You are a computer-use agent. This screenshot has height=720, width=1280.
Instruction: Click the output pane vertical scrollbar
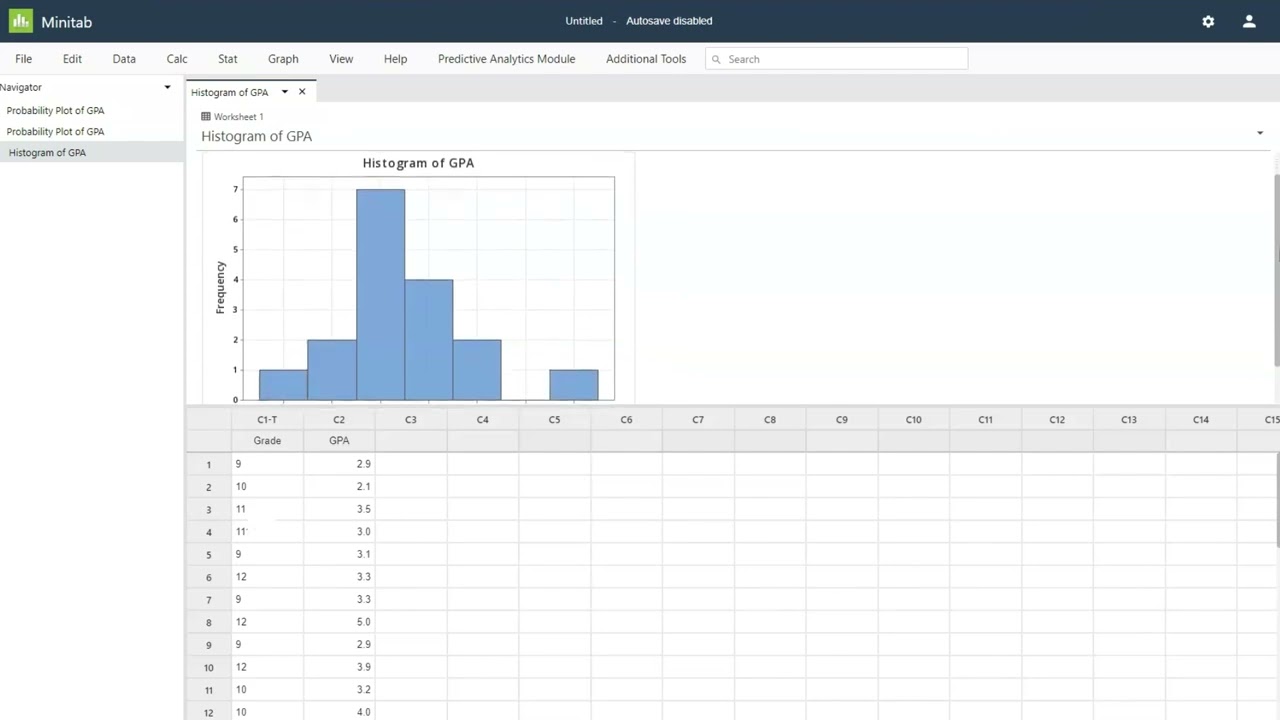[x=1277, y=269]
